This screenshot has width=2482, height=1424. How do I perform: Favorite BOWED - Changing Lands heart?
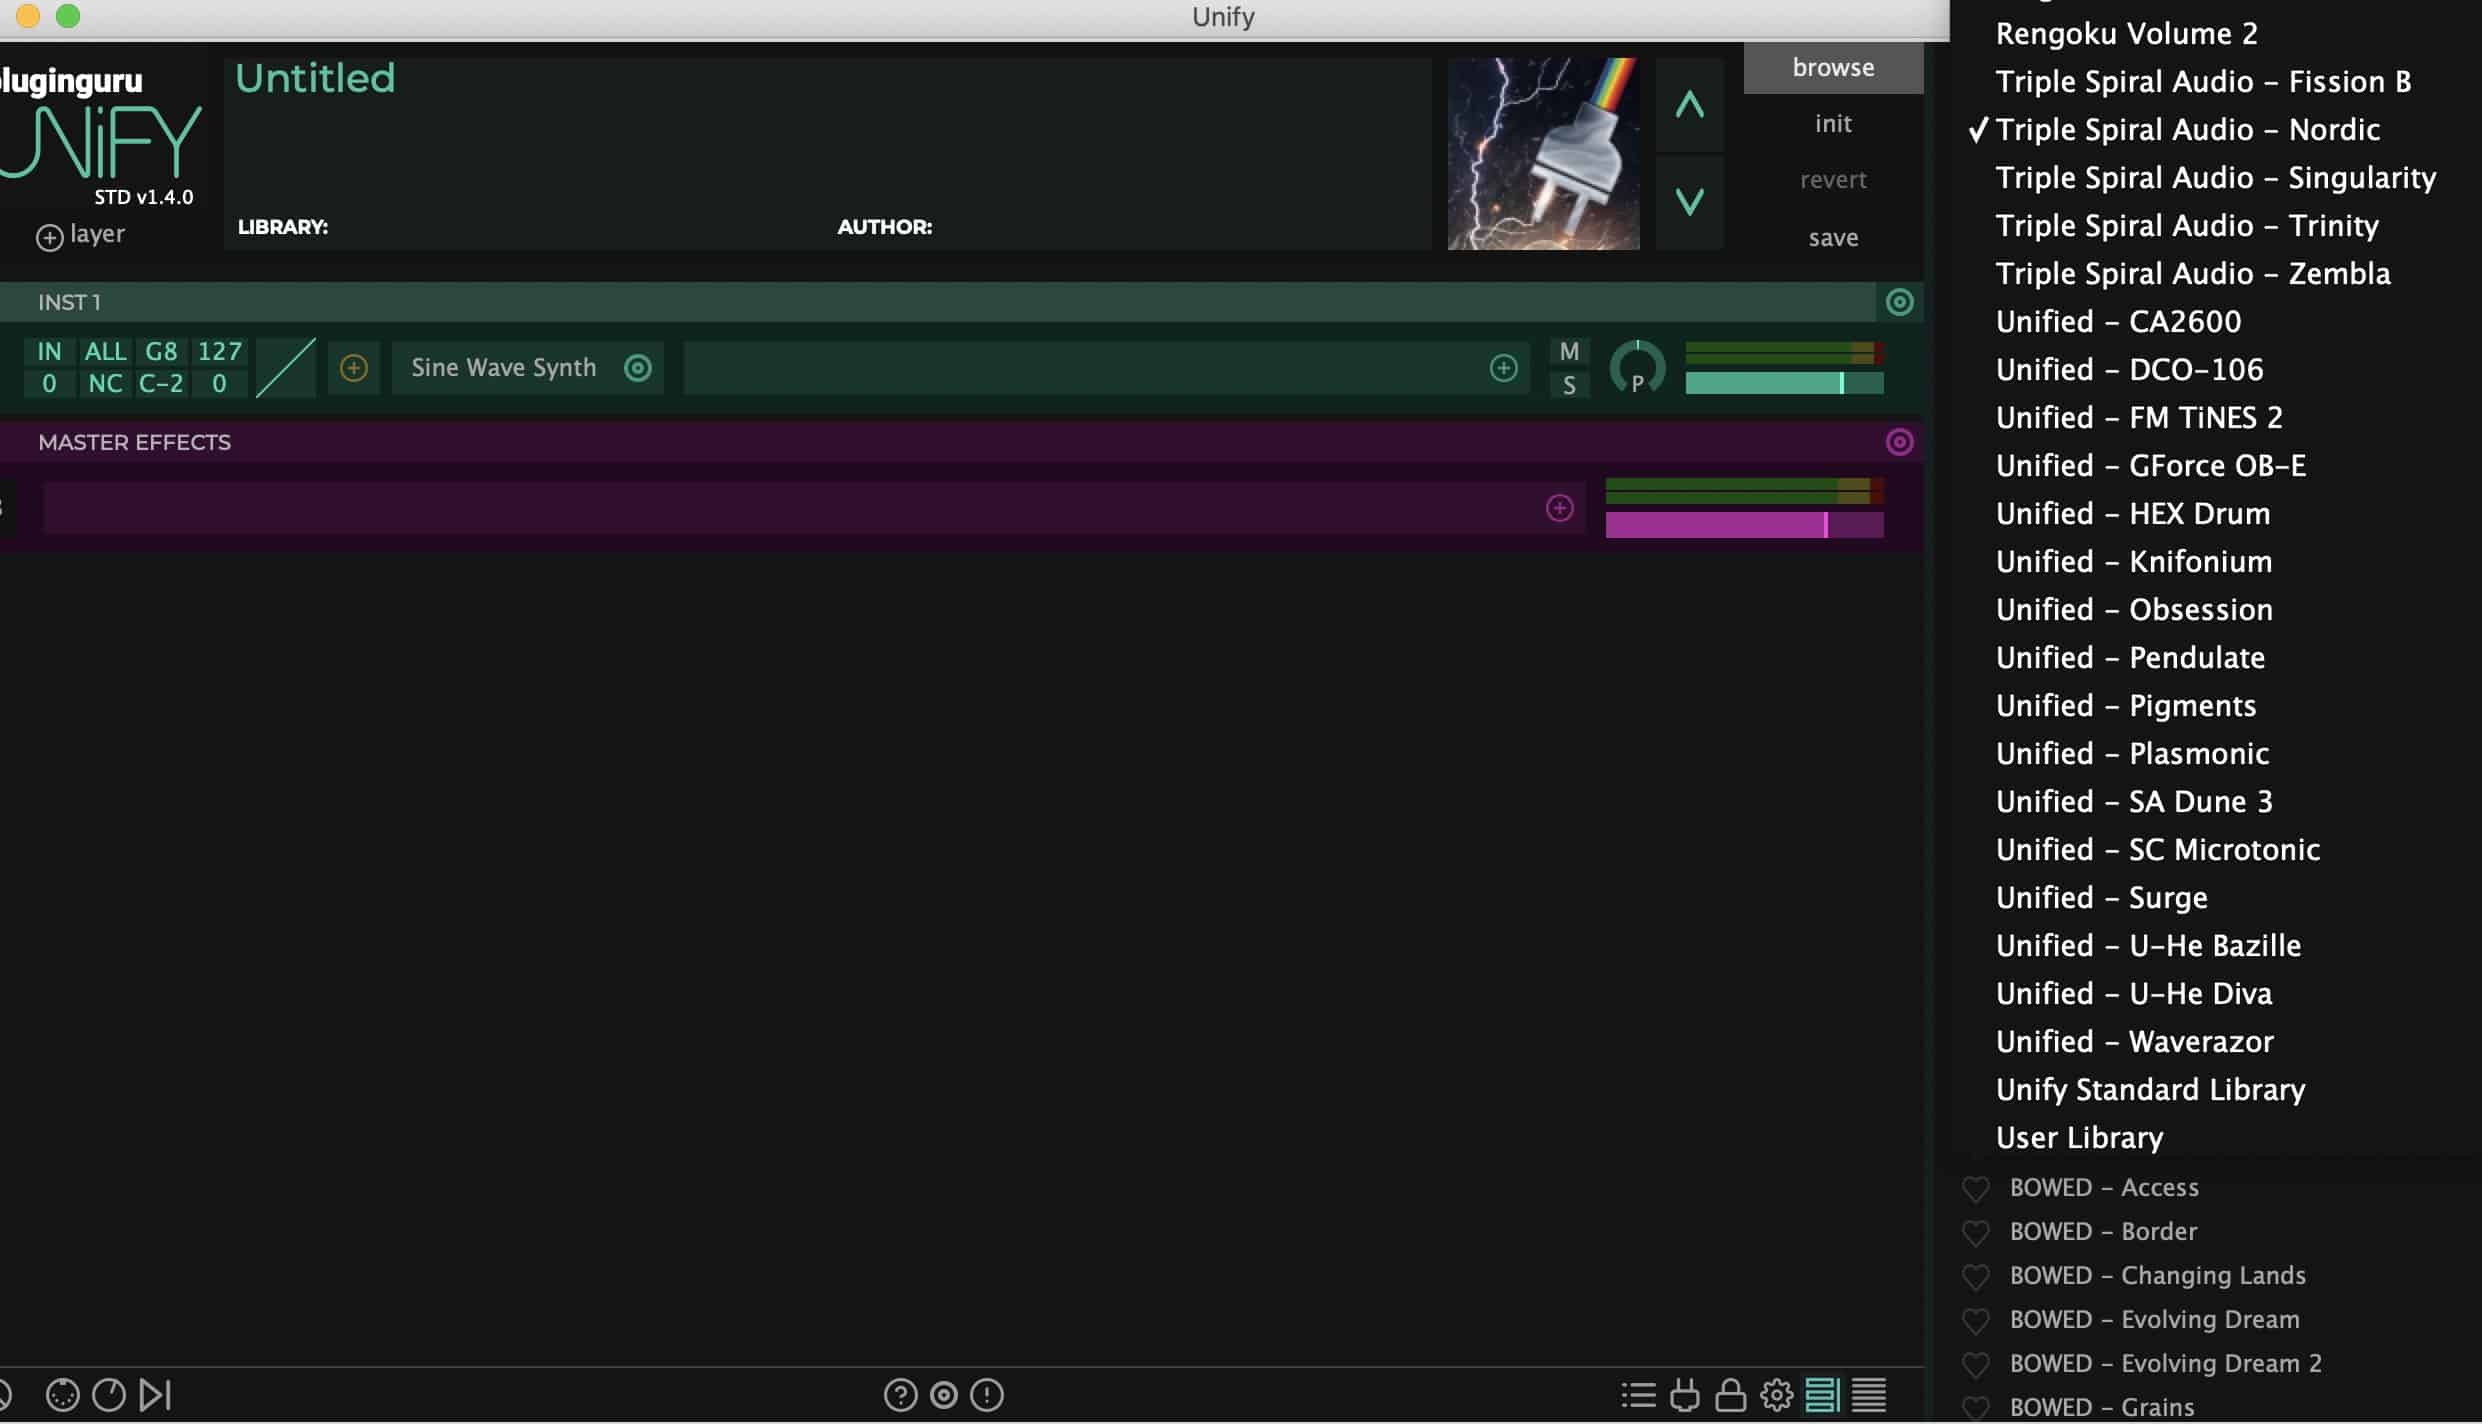(x=1975, y=1276)
